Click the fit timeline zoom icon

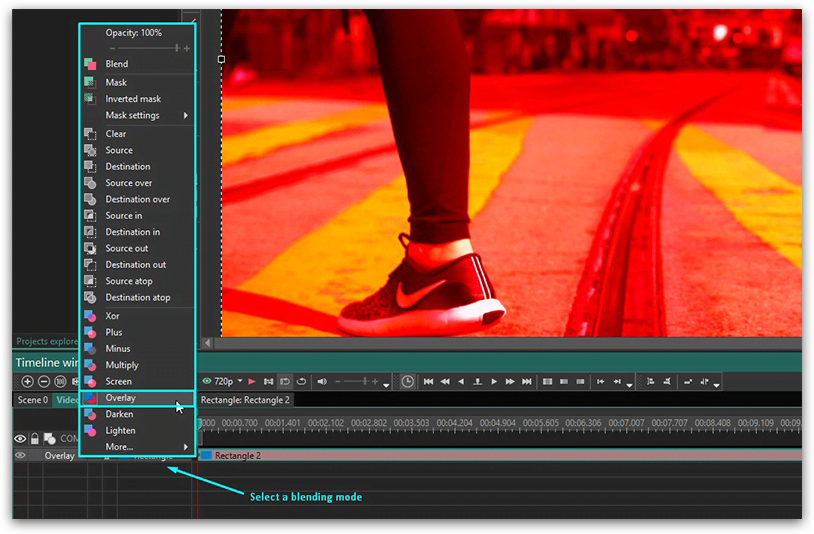[x=61, y=382]
